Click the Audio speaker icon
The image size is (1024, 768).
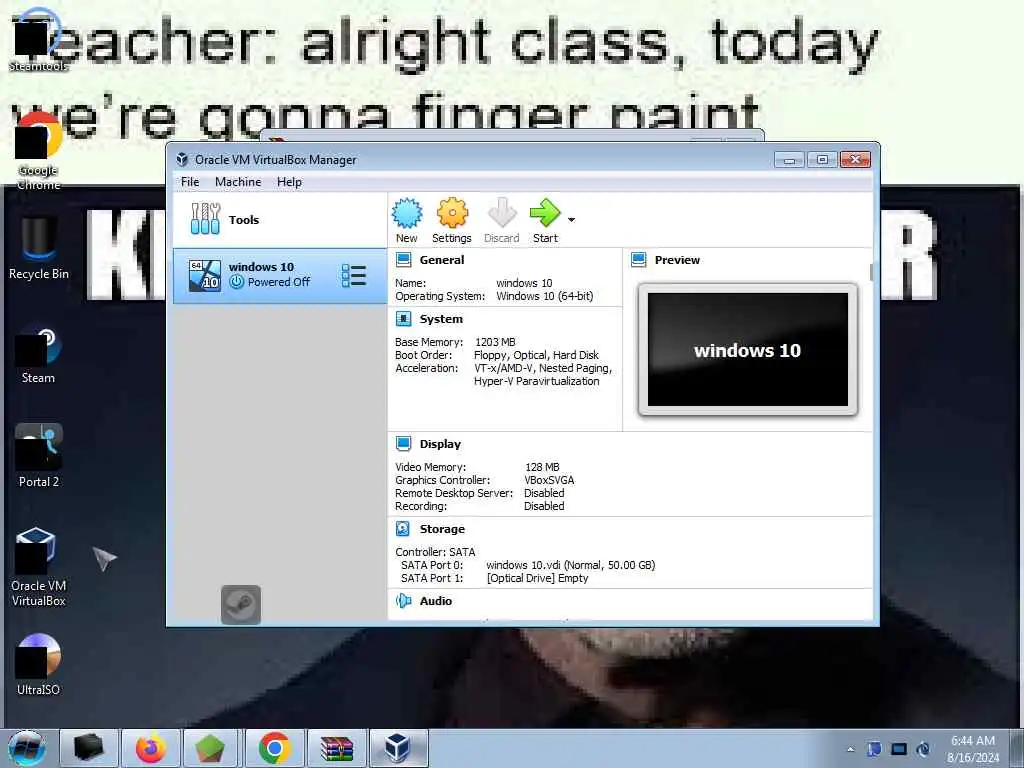click(x=404, y=601)
